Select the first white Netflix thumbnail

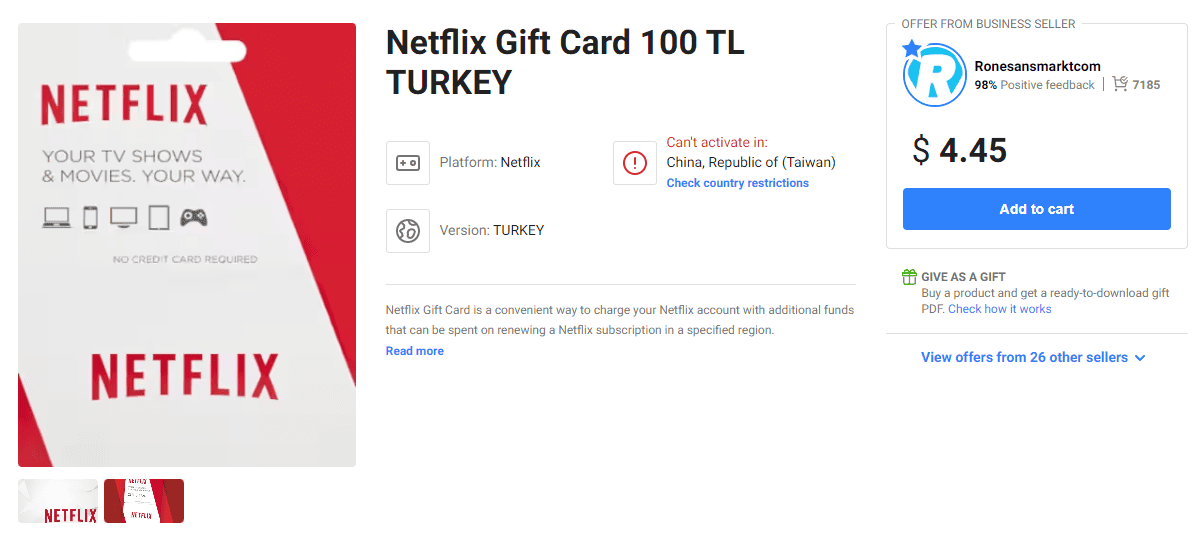pyautogui.click(x=58, y=501)
